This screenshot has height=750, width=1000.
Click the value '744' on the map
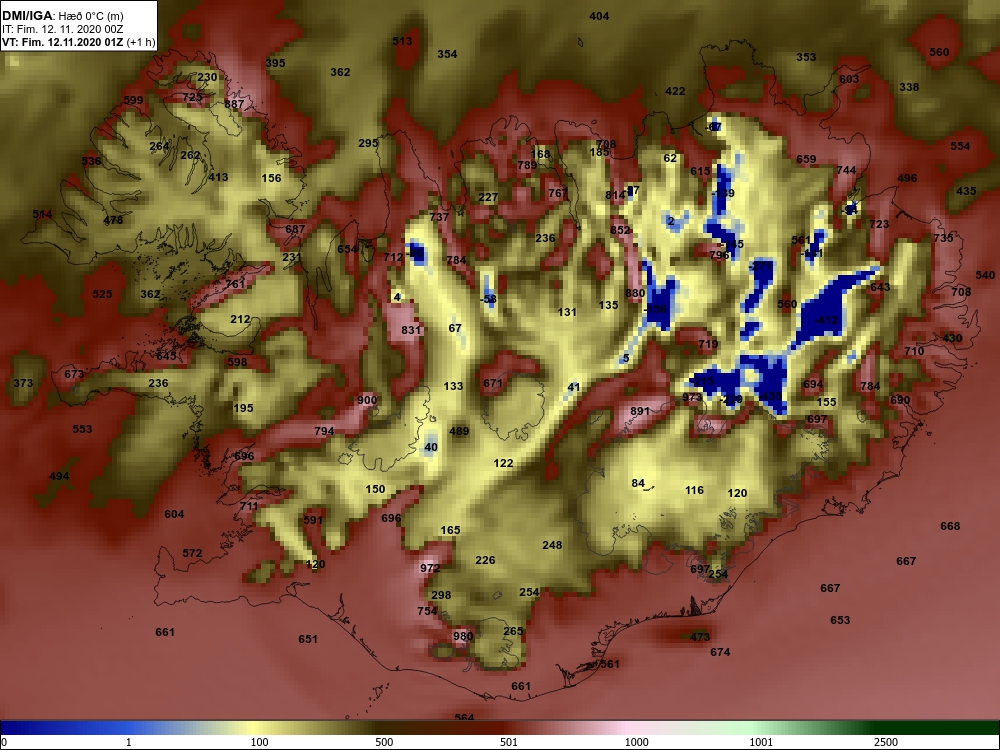(846, 170)
